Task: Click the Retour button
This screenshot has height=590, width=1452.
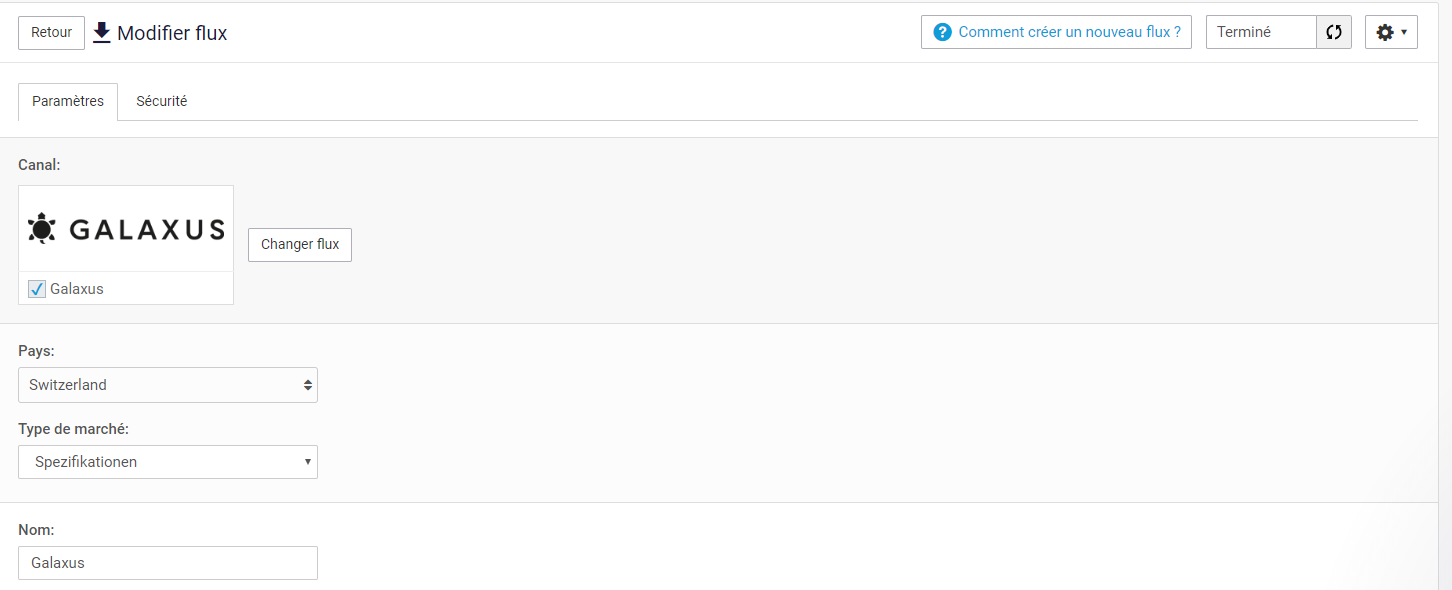Action: pyautogui.click(x=51, y=32)
